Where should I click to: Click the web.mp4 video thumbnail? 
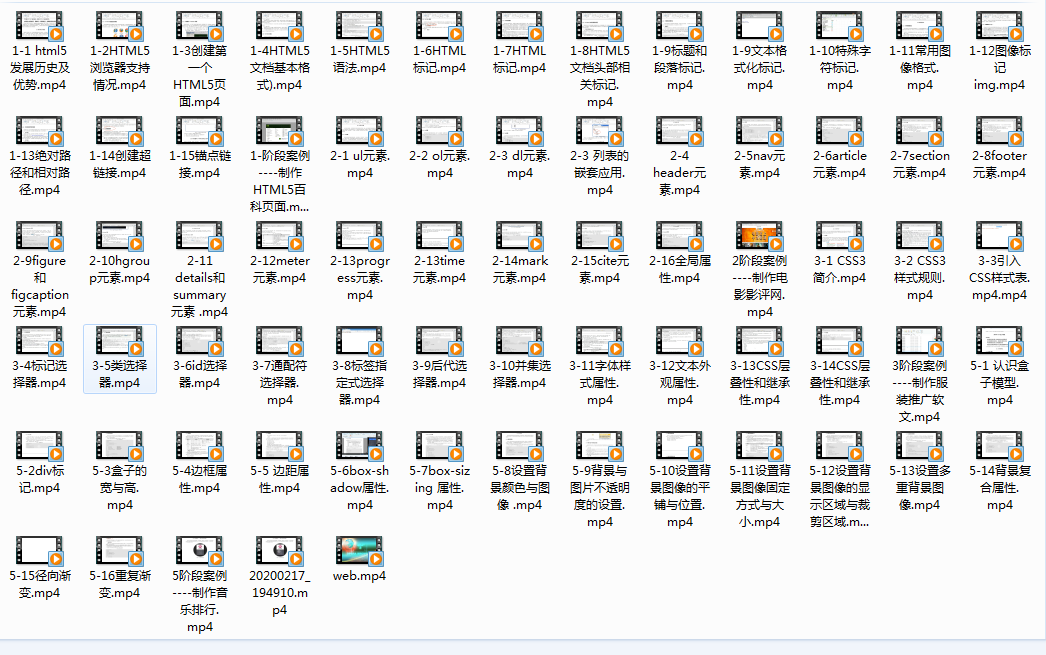360,552
